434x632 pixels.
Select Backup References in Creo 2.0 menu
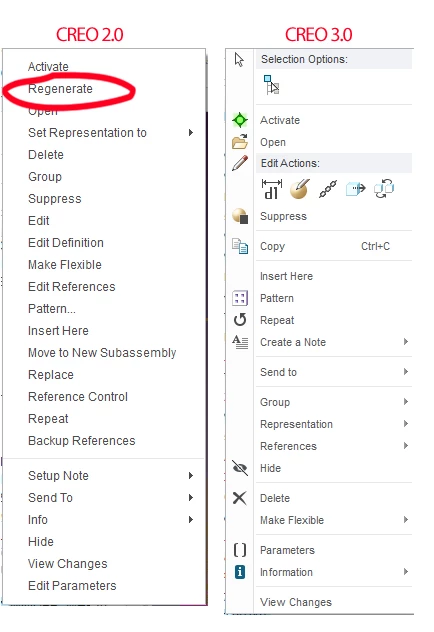click(81, 441)
